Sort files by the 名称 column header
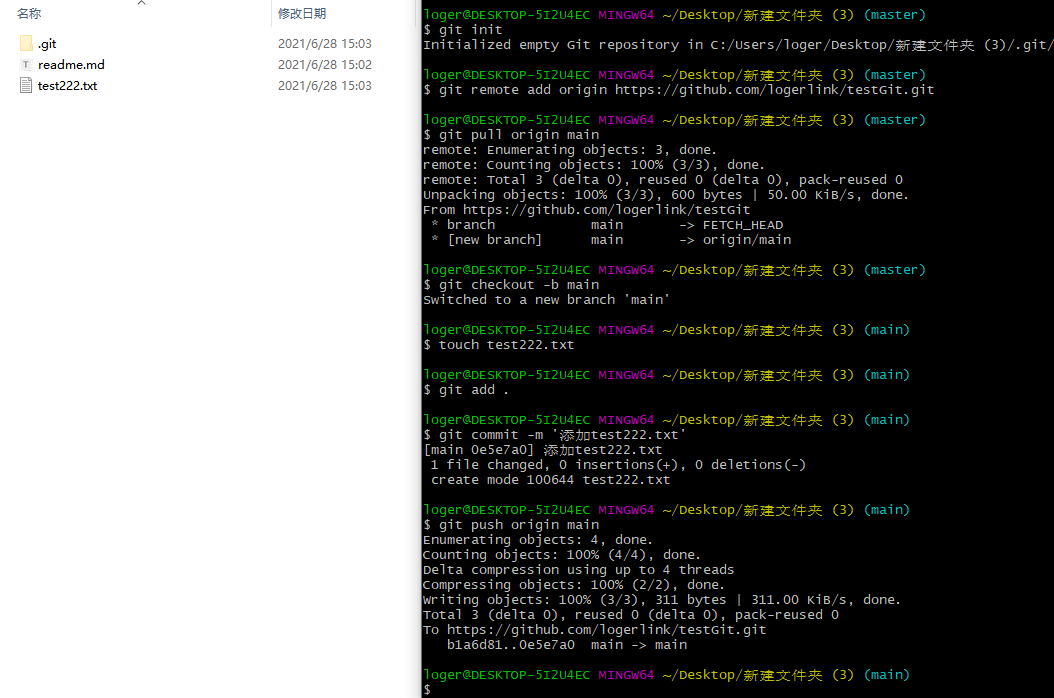This screenshot has width=1054, height=698. [29, 13]
